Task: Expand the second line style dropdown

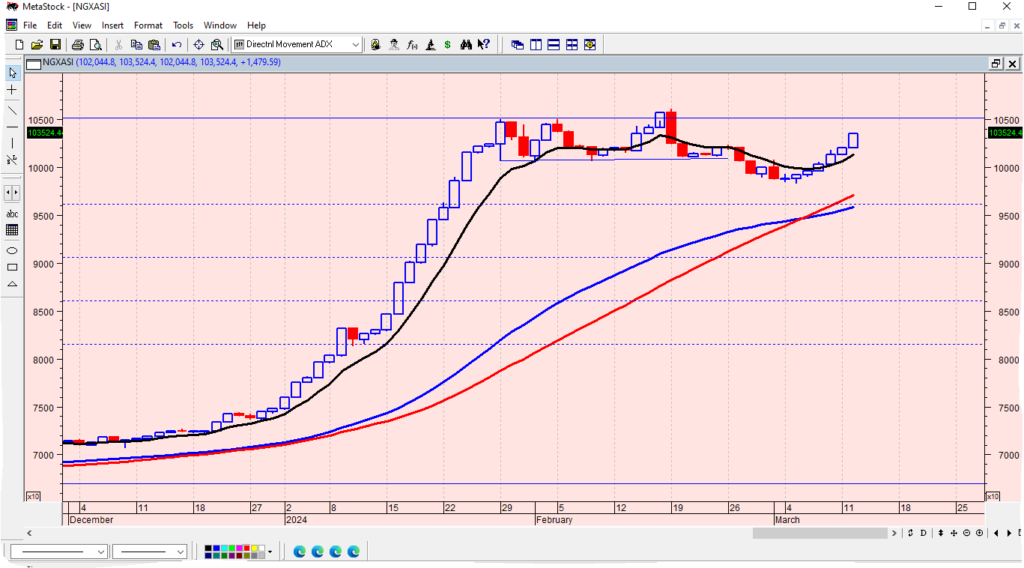Action: pos(180,551)
